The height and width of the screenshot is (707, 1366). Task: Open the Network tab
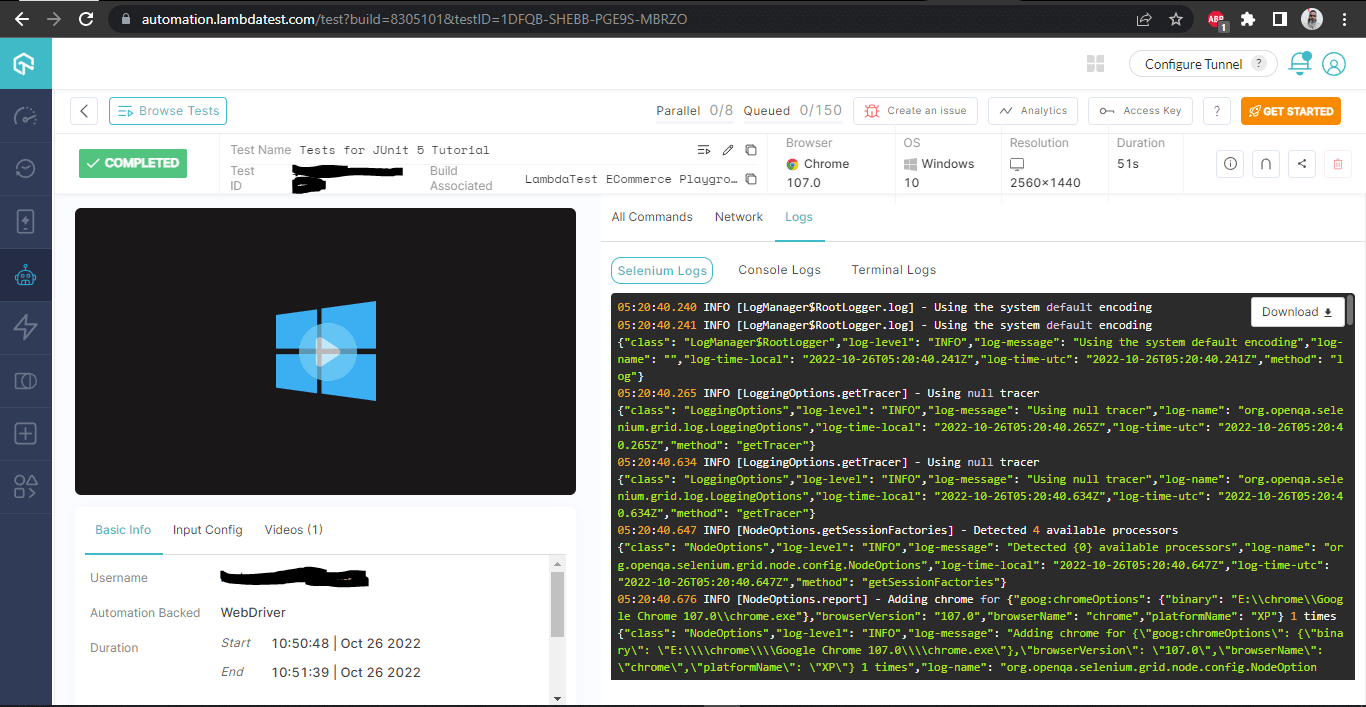(738, 216)
